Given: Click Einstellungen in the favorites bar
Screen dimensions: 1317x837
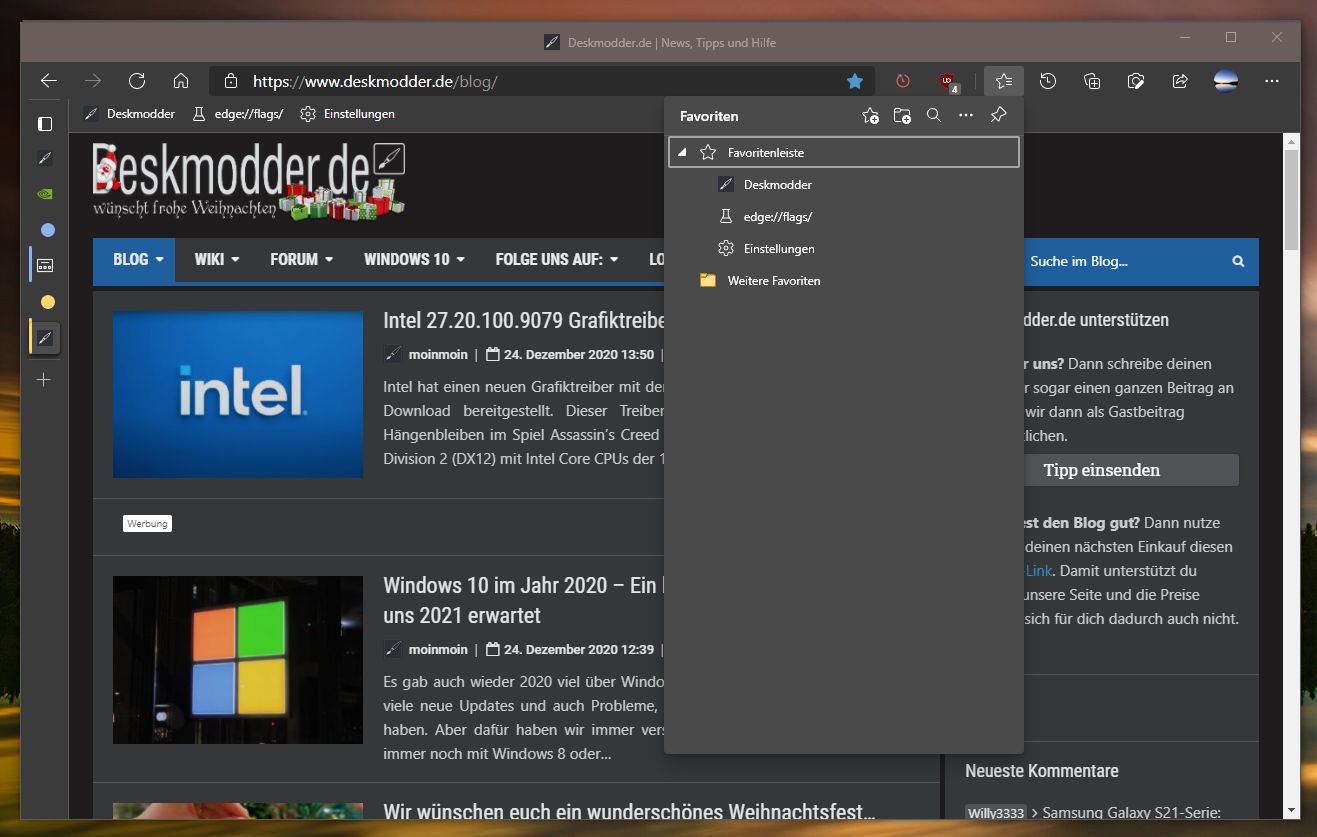Looking at the screenshot, I should (x=347, y=114).
